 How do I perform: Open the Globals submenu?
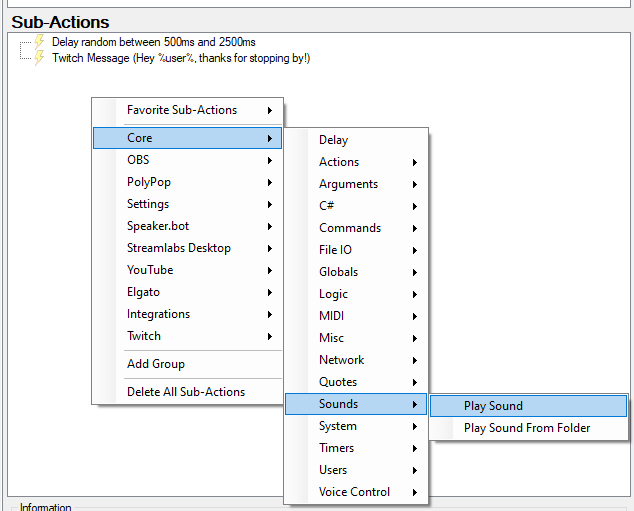click(x=356, y=272)
